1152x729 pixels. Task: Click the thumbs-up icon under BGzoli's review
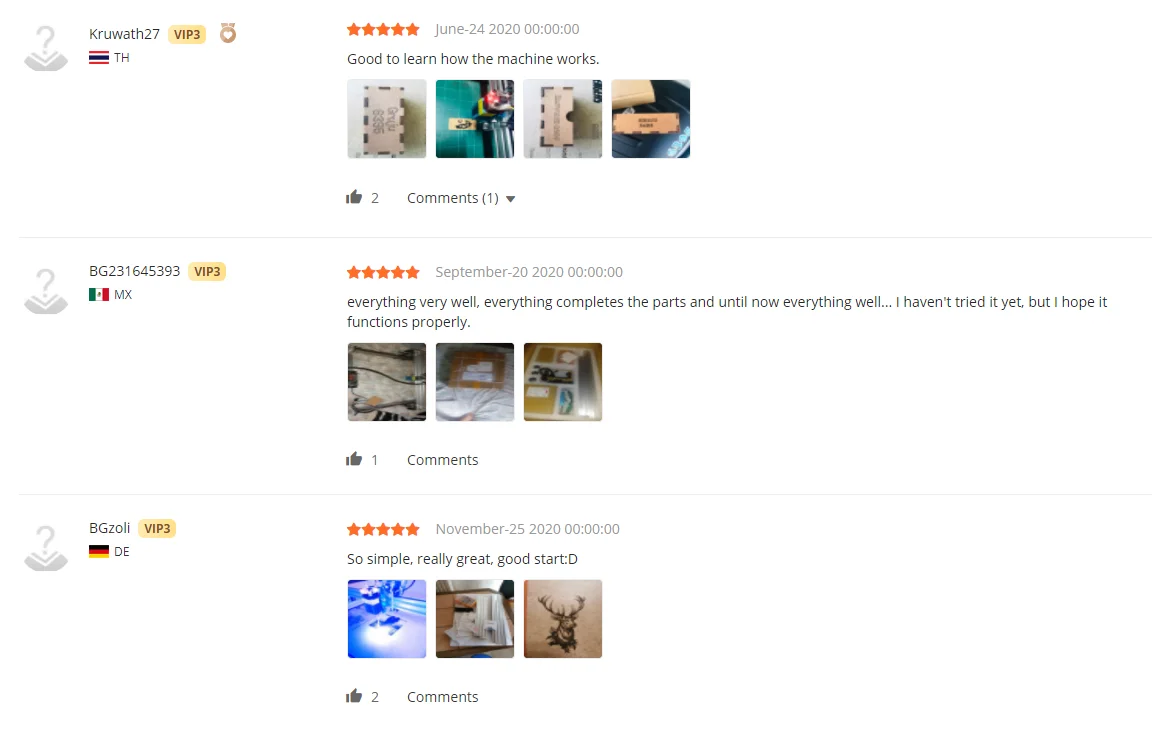point(354,695)
